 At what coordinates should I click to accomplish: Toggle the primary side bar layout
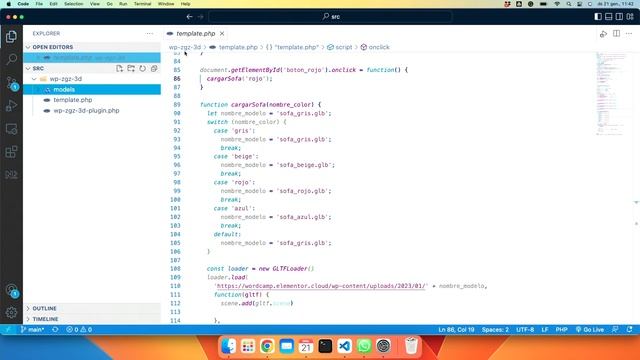(x=598, y=17)
